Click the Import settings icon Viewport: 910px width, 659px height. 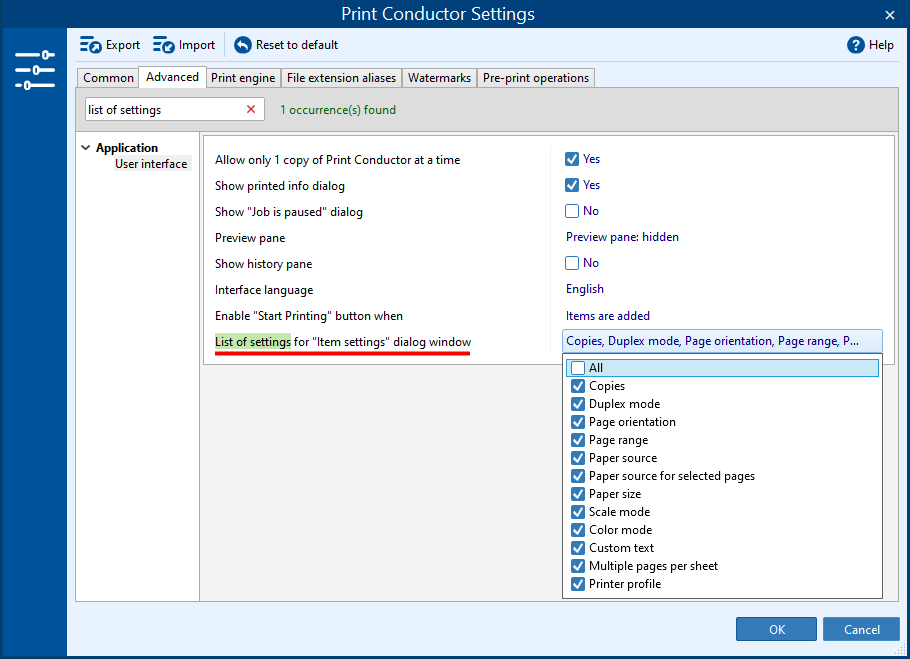tap(164, 45)
